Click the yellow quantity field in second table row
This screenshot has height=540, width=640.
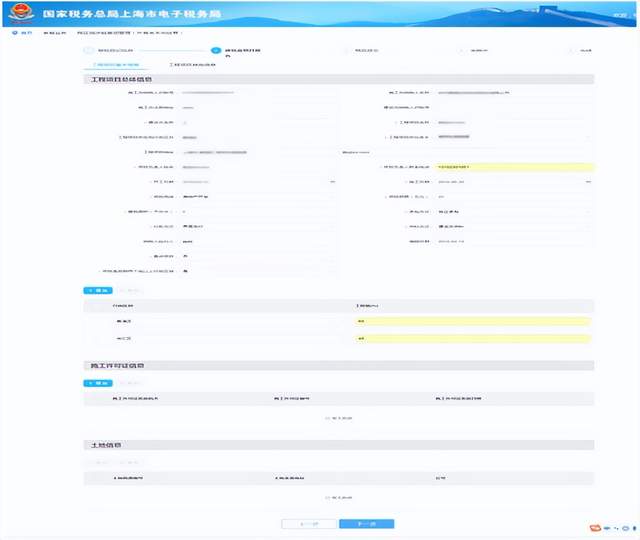[473, 338]
